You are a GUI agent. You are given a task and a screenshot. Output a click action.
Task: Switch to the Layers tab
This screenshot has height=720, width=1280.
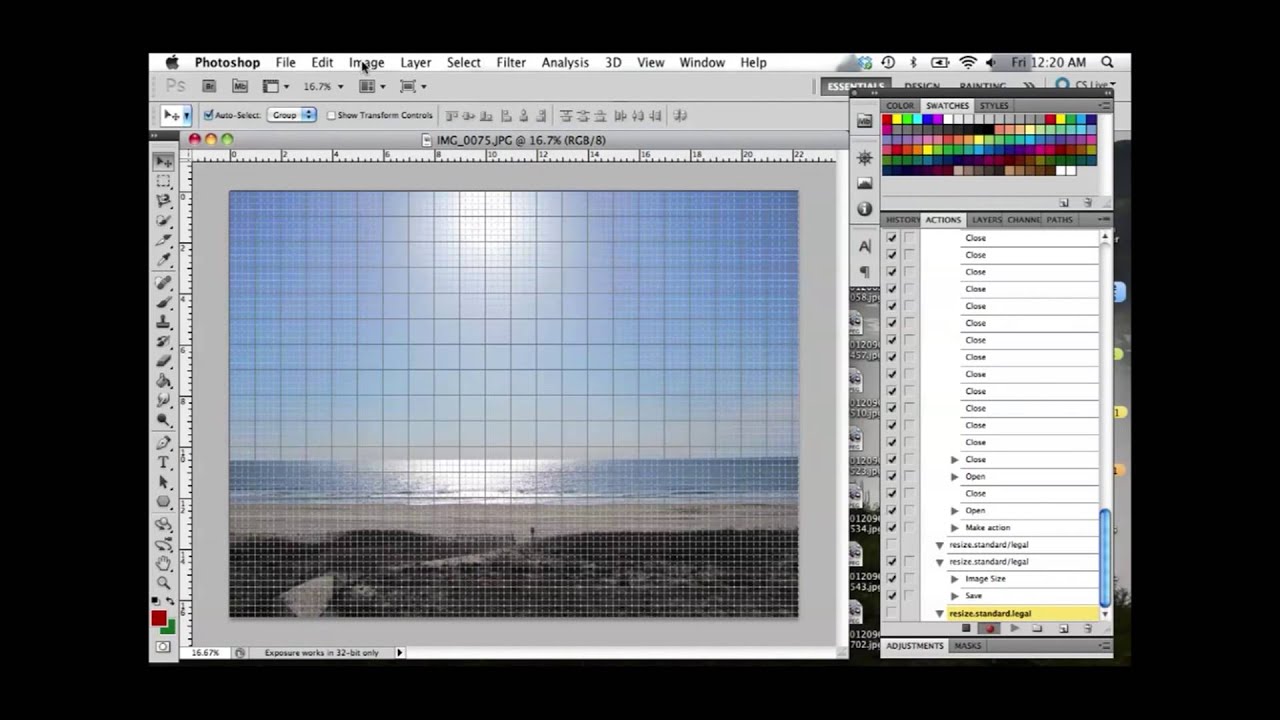coord(986,220)
